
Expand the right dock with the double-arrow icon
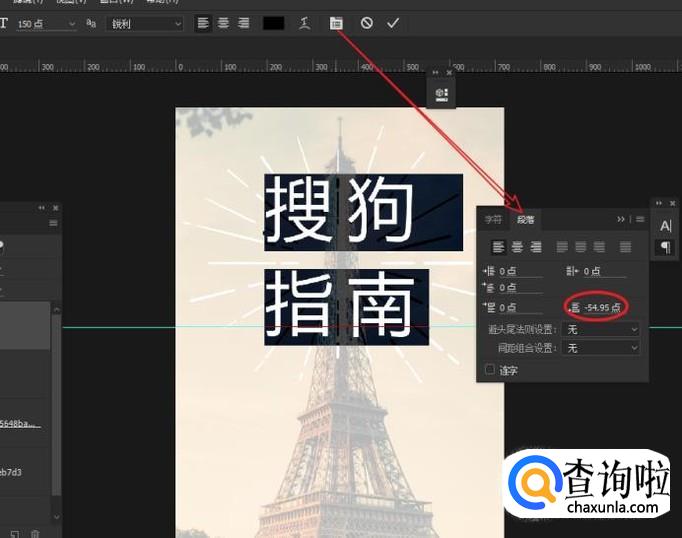pyautogui.click(x=659, y=203)
